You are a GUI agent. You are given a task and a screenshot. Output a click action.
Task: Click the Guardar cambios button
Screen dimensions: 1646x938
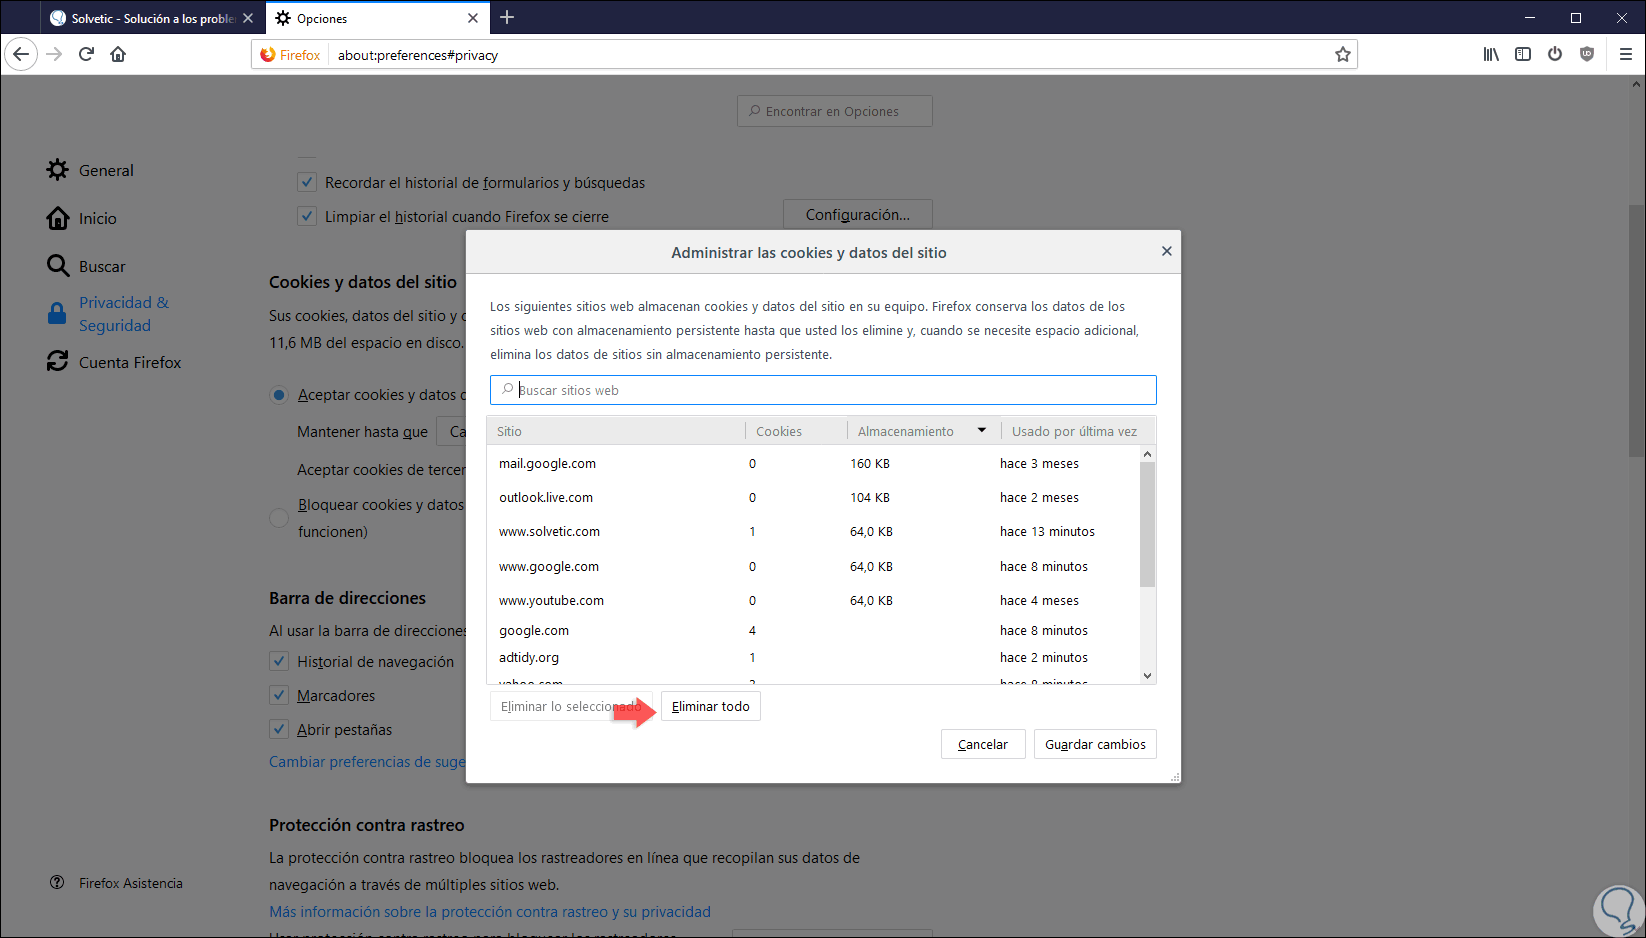click(1095, 744)
